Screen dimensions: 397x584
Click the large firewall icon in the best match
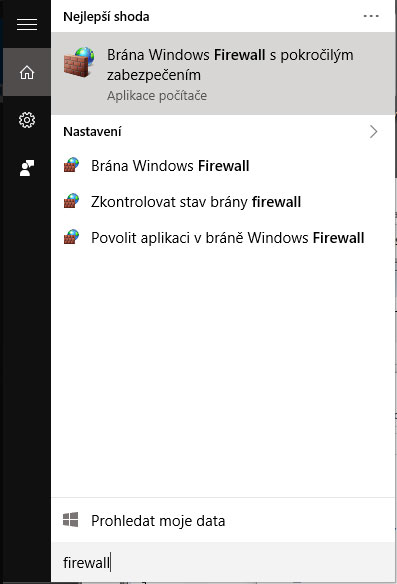(x=79, y=62)
